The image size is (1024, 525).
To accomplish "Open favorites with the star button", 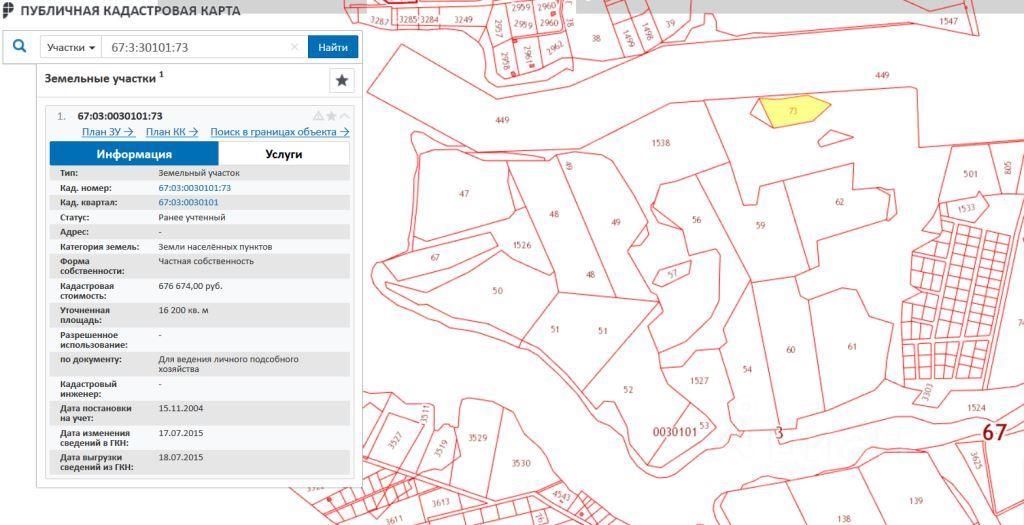I will [x=341, y=81].
